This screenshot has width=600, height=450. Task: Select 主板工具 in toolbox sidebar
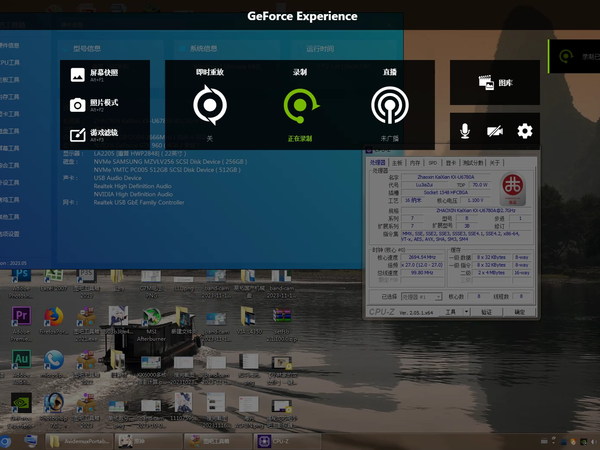click(10, 80)
